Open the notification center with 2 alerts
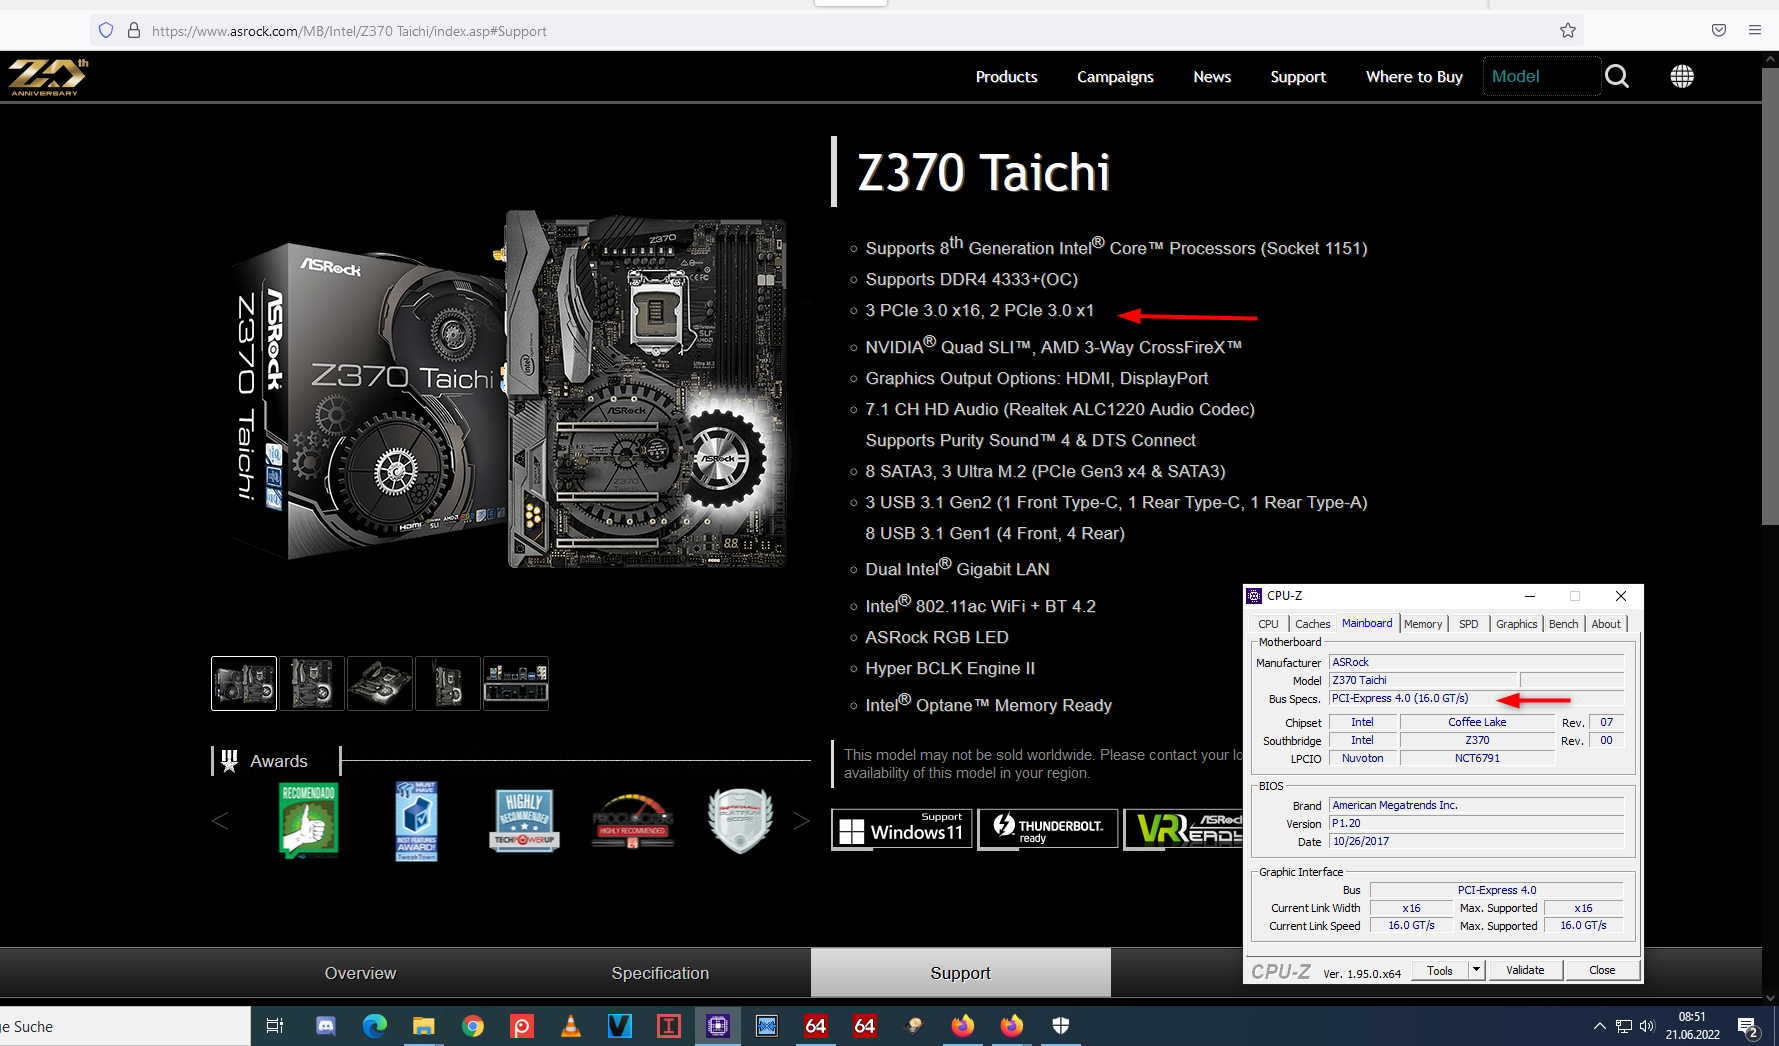This screenshot has height=1046, width=1779. click(x=1748, y=1027)
